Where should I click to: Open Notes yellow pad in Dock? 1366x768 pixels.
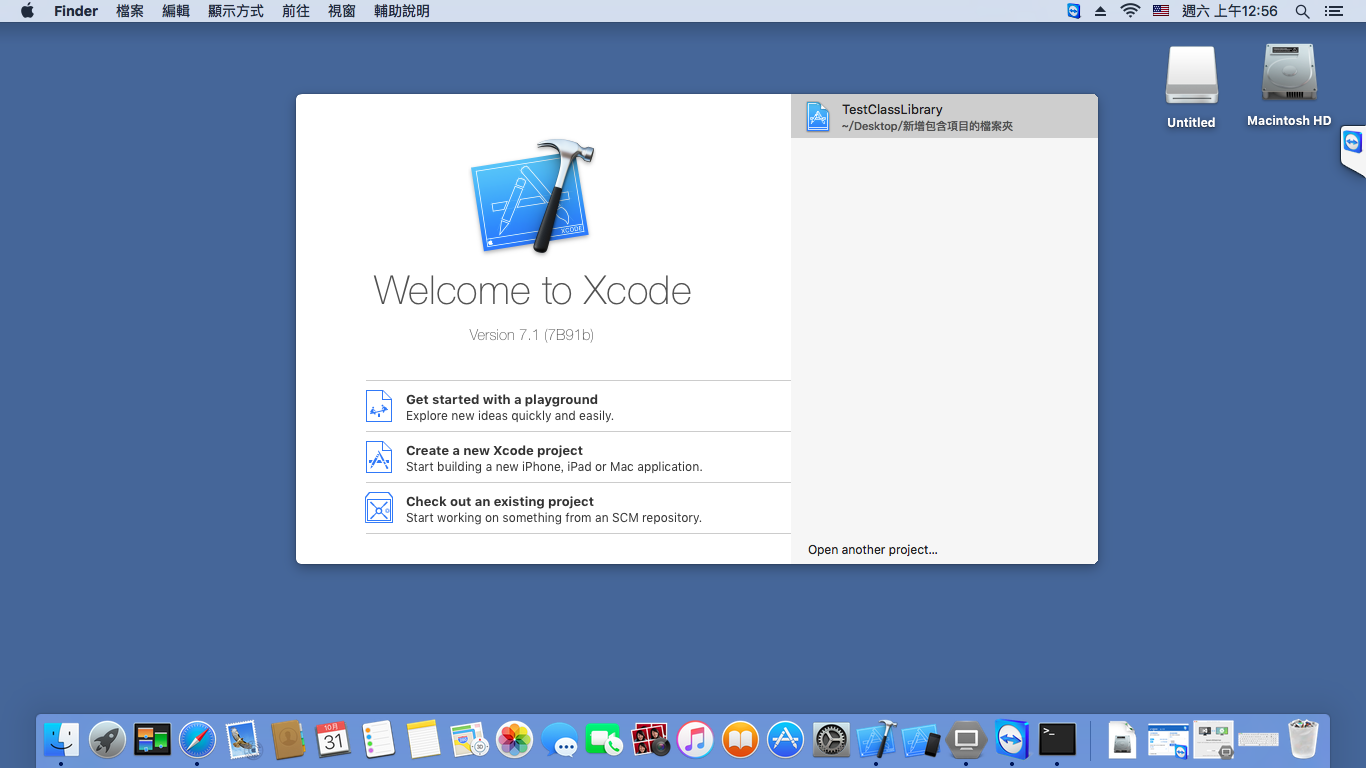pos(424,740)
